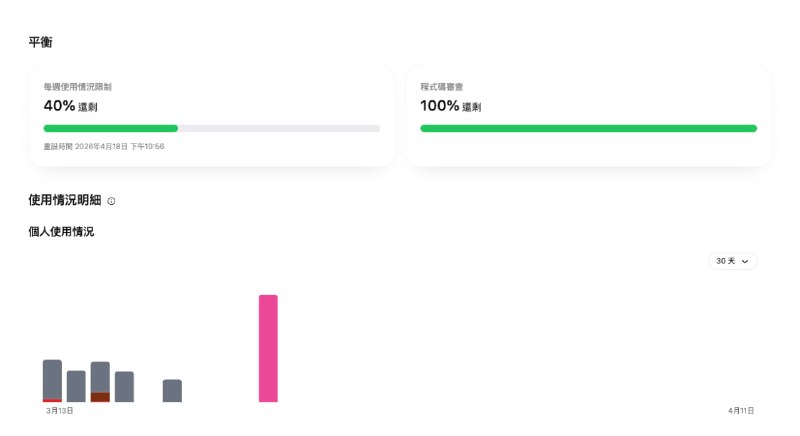Viewport: 800px width, 436px height.
Task: Click the 程式碼審查 card title
Action: pos(441,87)
